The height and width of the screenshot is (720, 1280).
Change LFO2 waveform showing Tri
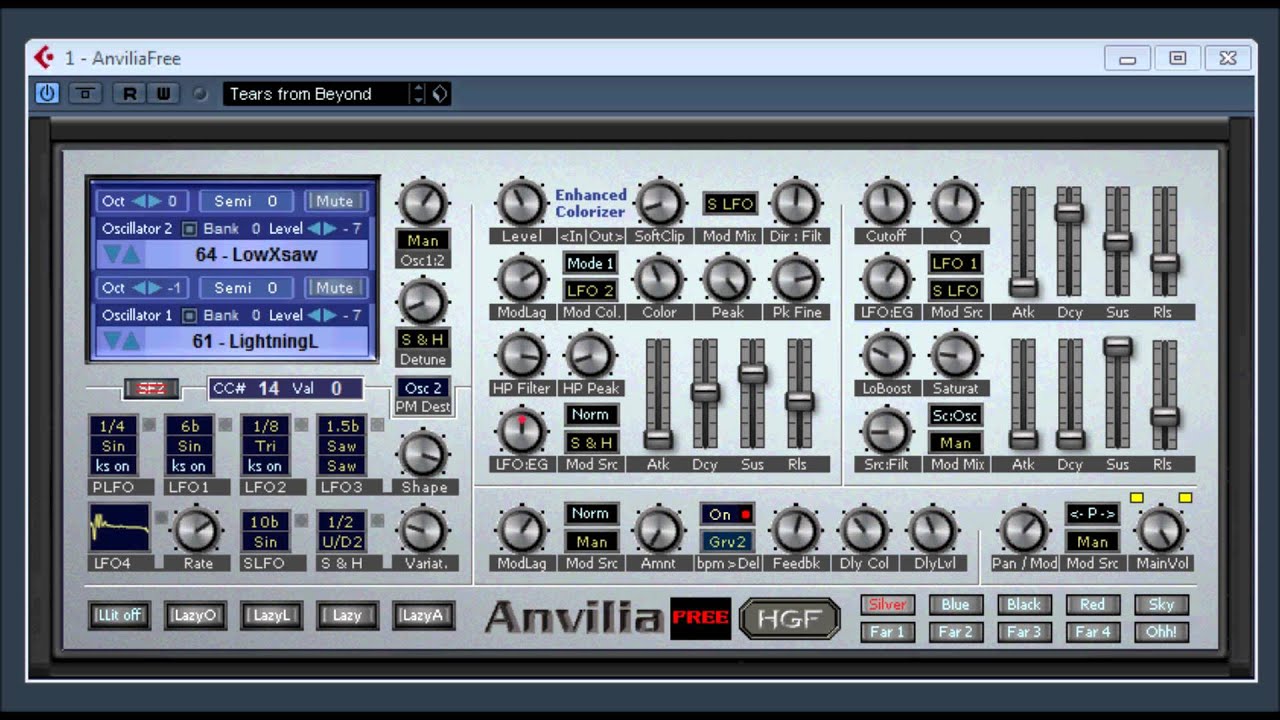(265, 446)
